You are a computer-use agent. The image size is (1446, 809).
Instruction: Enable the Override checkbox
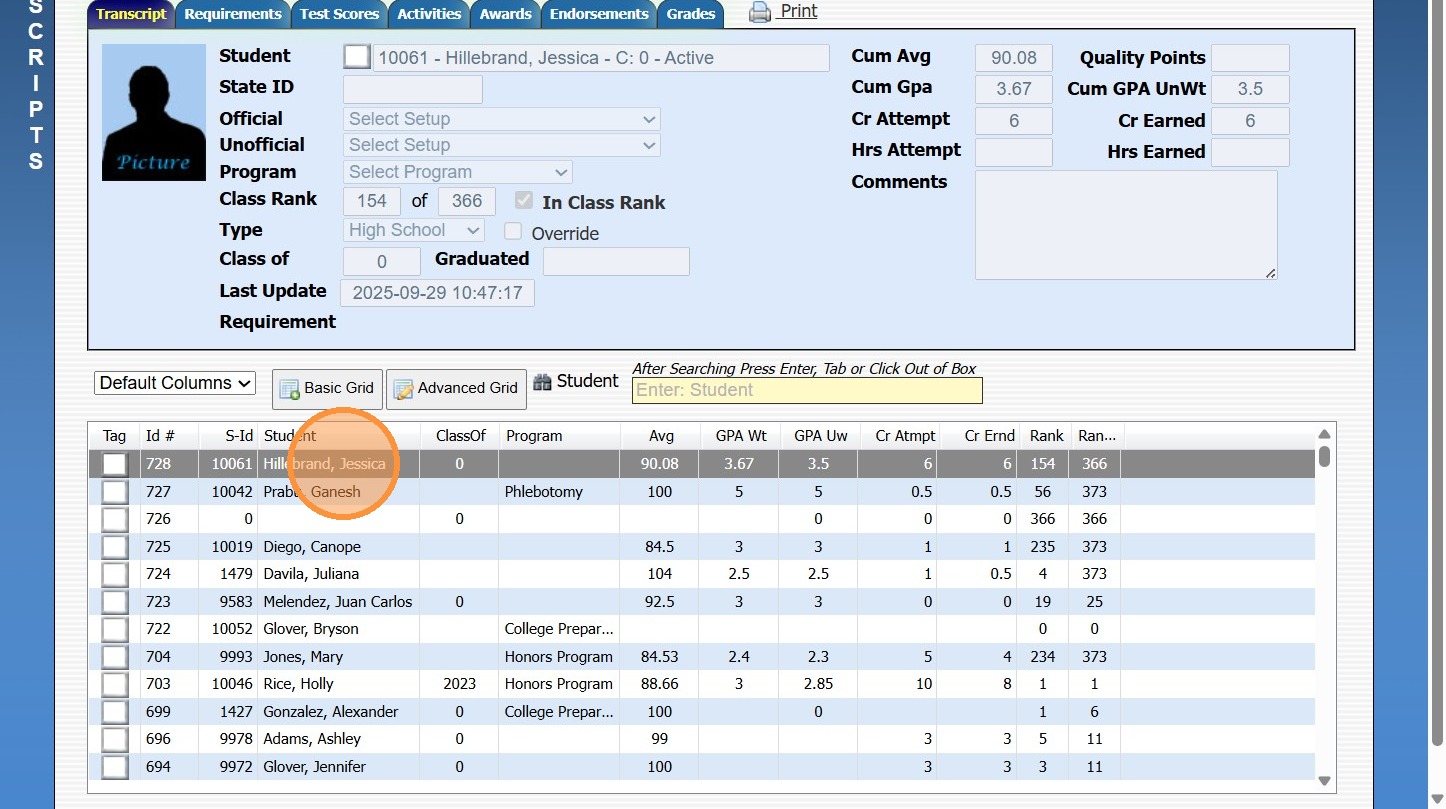tap(513, 232)
